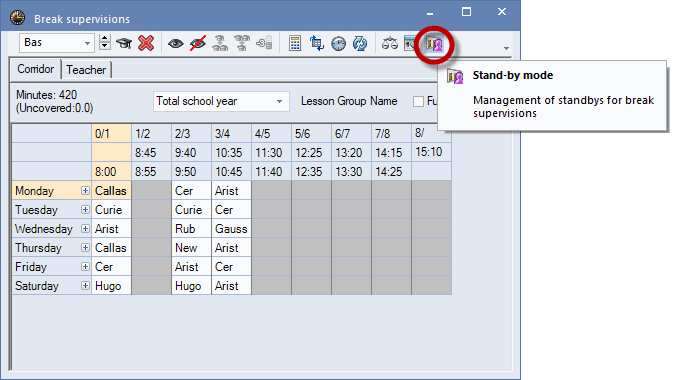The width and height of the screenshot is (676, 380).
Task: Click the corridor stepper up arrow
Action: pyautogui.click(x=104, y=39)
